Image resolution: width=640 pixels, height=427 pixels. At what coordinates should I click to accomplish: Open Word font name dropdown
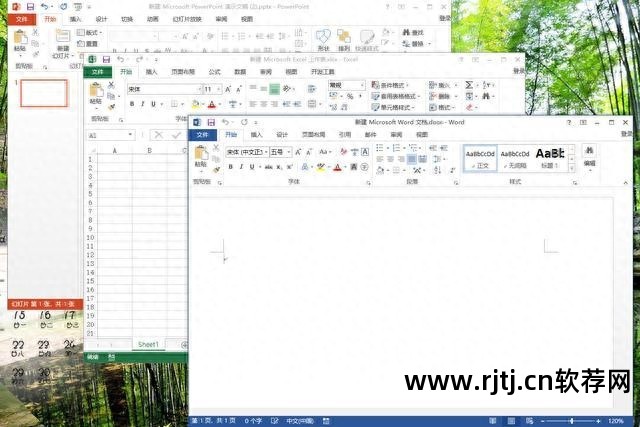pos(266,152)
